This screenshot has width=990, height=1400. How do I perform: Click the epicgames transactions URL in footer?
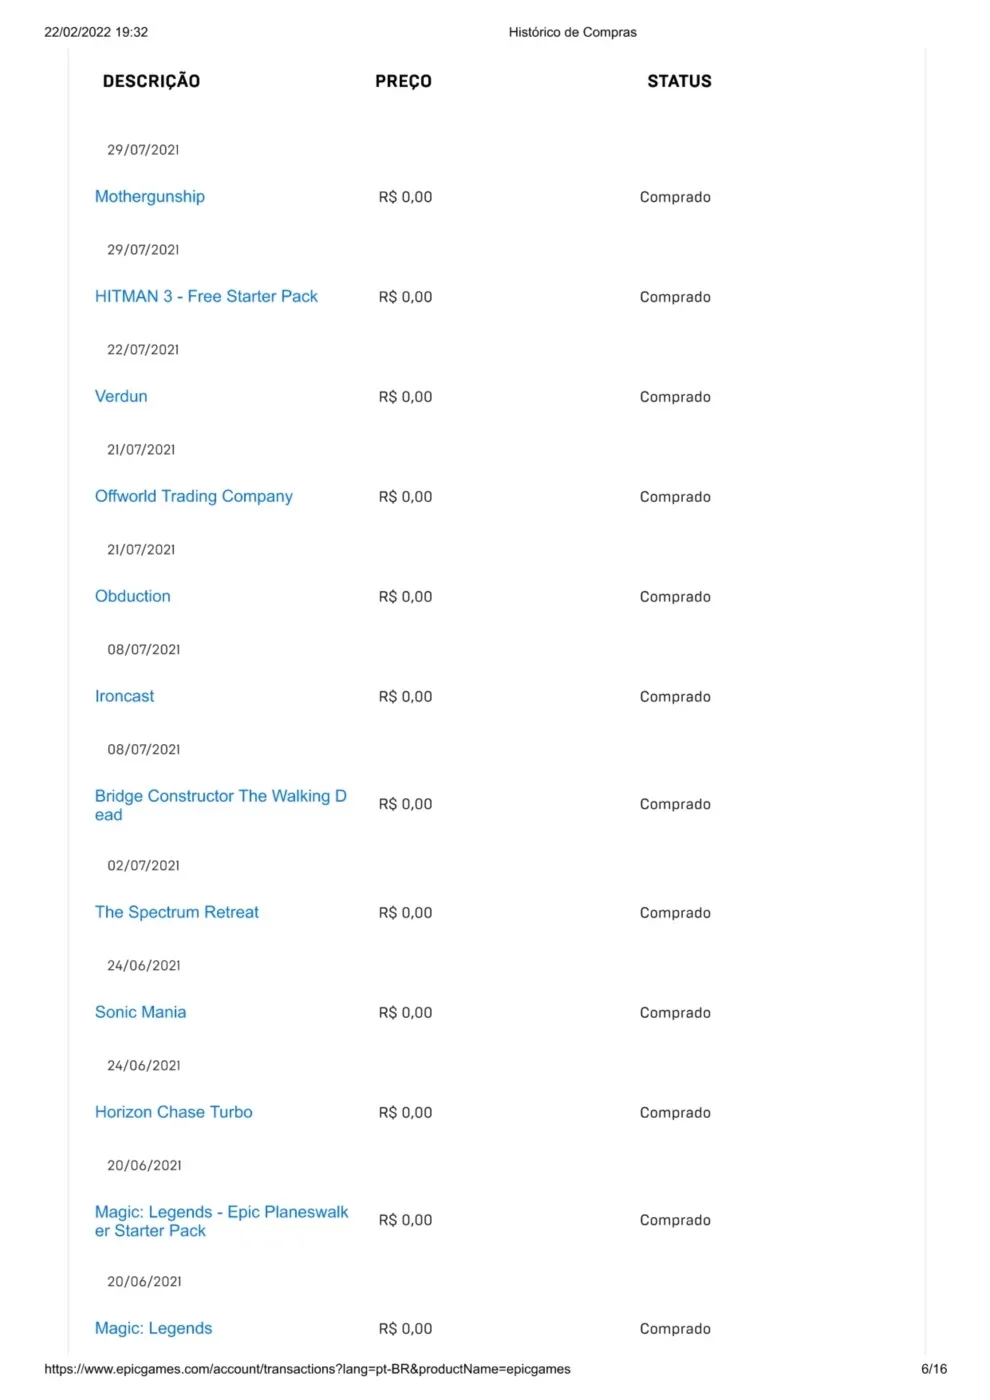click(x=308, y=1369)
